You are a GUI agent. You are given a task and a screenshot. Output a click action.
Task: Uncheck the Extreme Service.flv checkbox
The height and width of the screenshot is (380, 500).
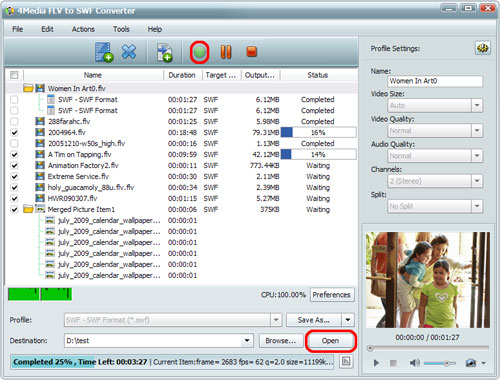coord(14,176)
